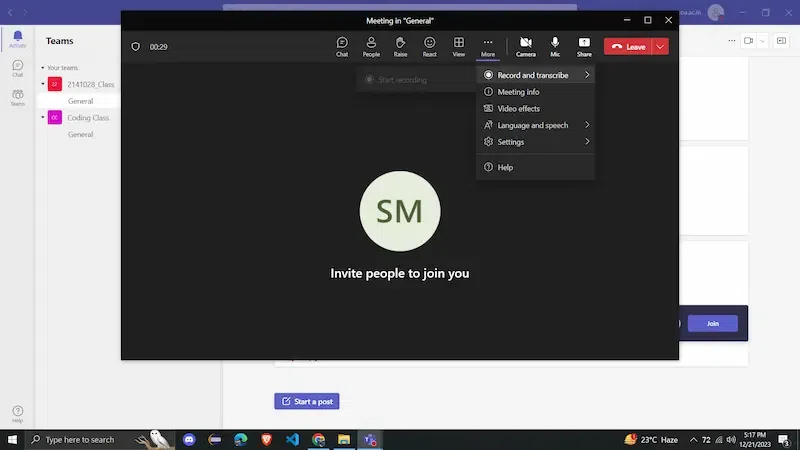Viewport: 800px width, 450px height.
Task: Change the meeting View layout
Action: tap(459, 46)
